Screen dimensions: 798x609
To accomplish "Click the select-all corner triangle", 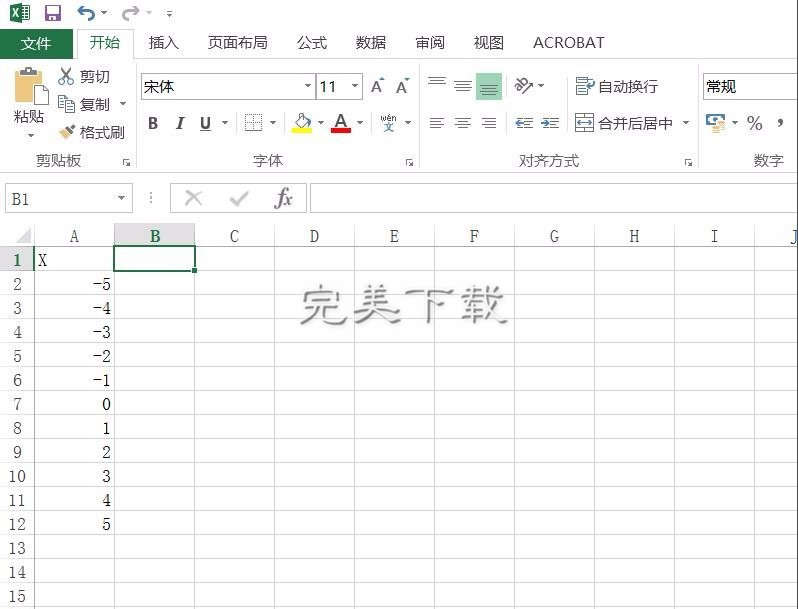I will coord(23,235).
